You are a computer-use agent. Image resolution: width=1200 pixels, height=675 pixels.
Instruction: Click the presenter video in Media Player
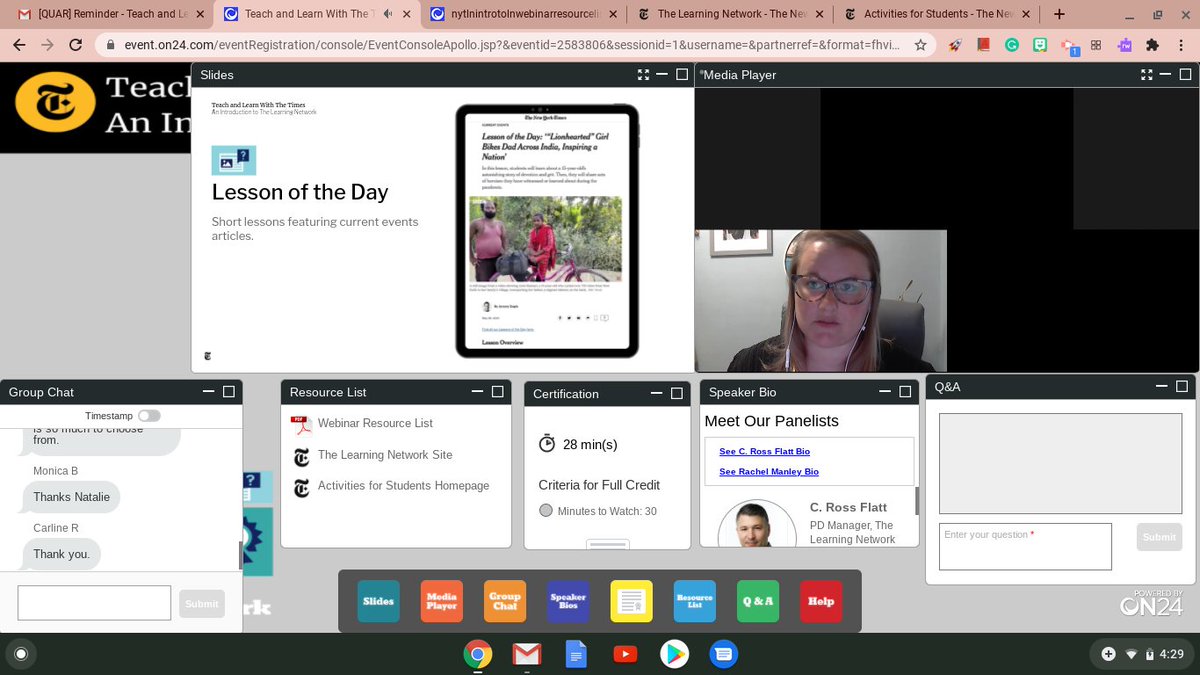tap(821, 301)
